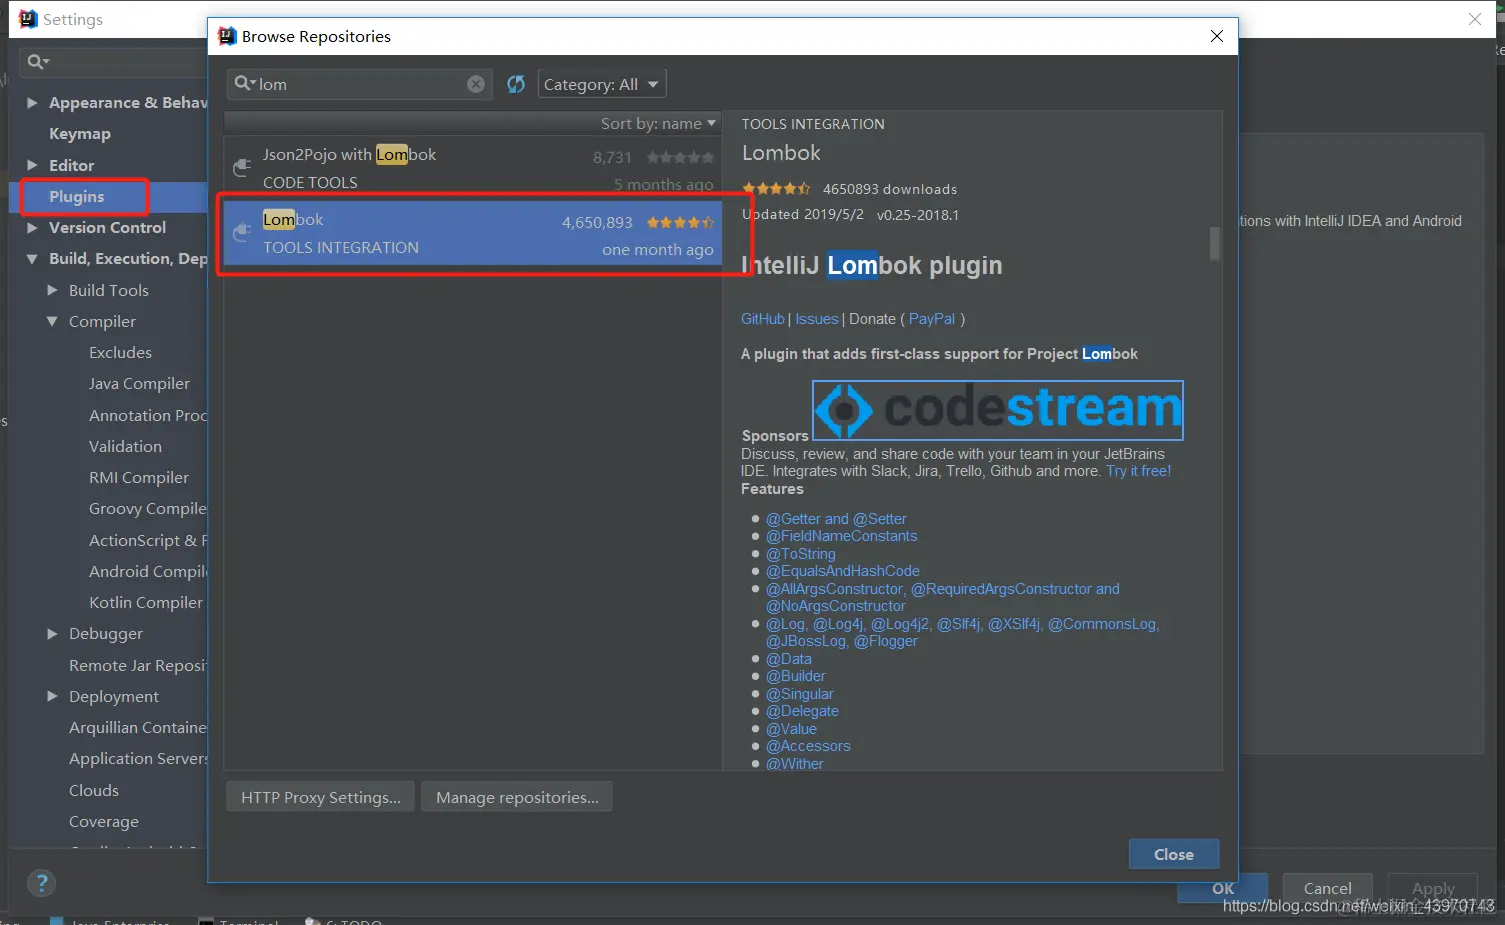Select RMI Compiler settings
Viewport: 1505px width, 925px height.
coord(139,478)
